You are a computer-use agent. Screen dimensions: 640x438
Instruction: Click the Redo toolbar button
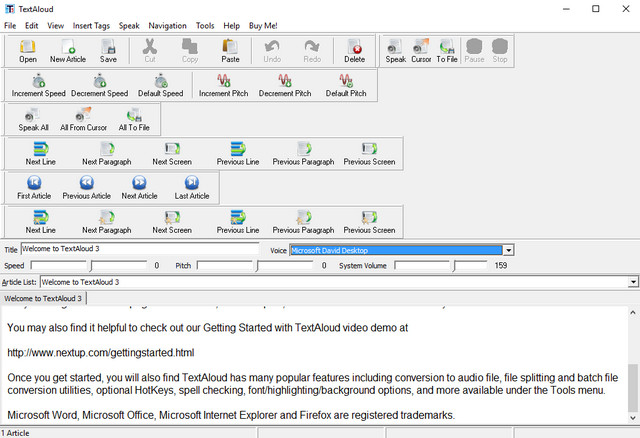tap(312, 51)
